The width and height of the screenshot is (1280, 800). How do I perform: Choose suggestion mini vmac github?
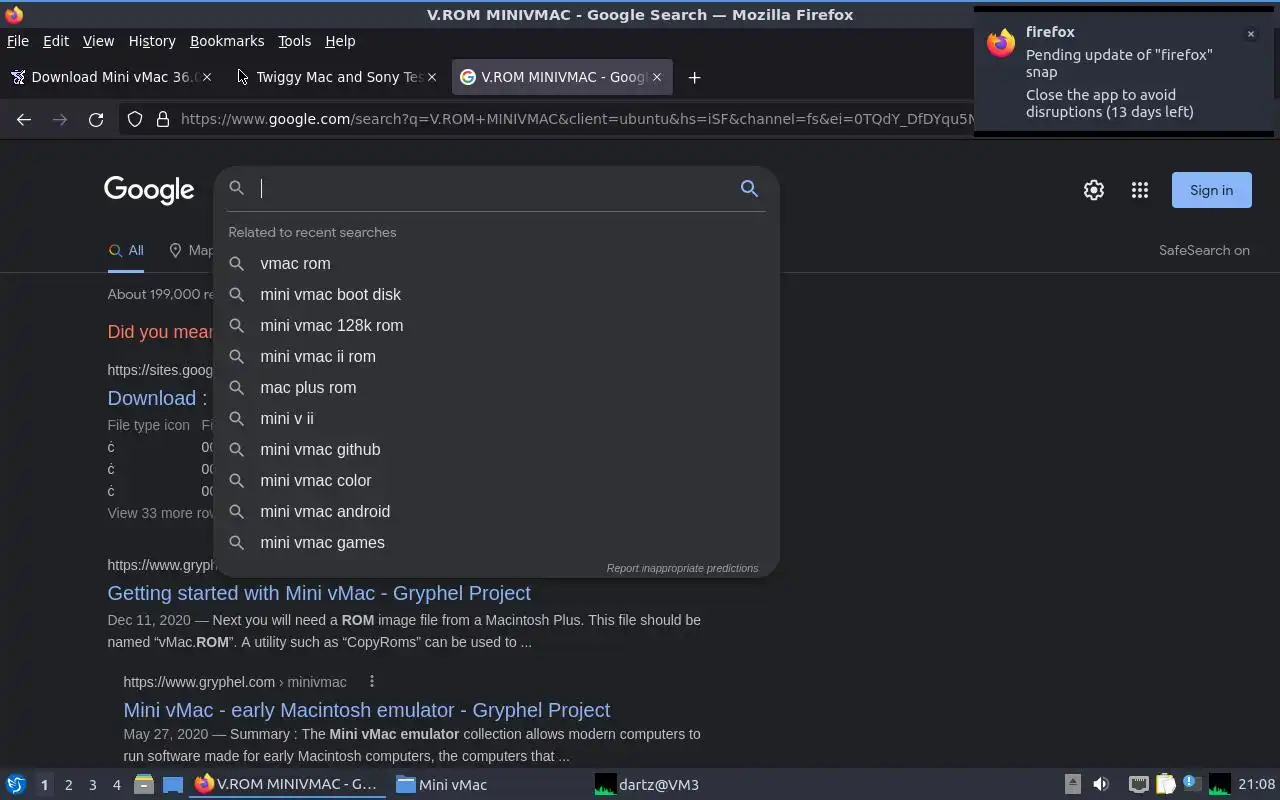[x=496, y=449]
